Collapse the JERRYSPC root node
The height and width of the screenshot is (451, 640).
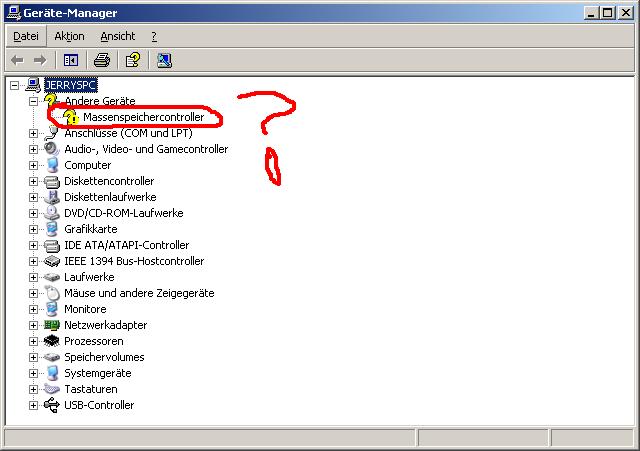pyautogui.click(x=14, y=85)
